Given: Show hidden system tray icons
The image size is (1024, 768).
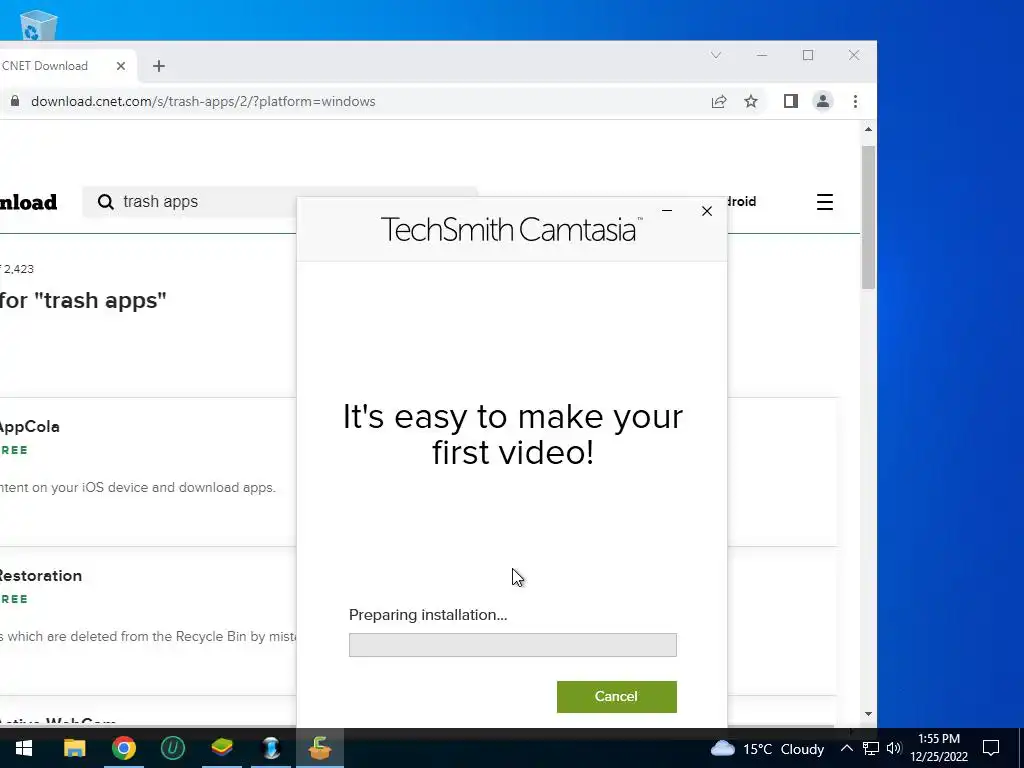Looking at the screenshot, I should pos(846,748).
